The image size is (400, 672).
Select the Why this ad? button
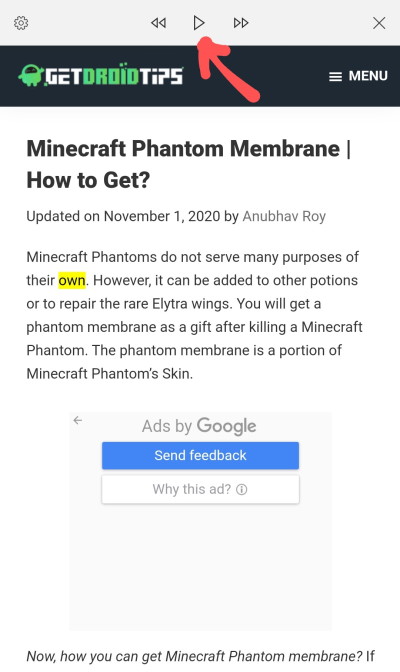pos(200,489)
